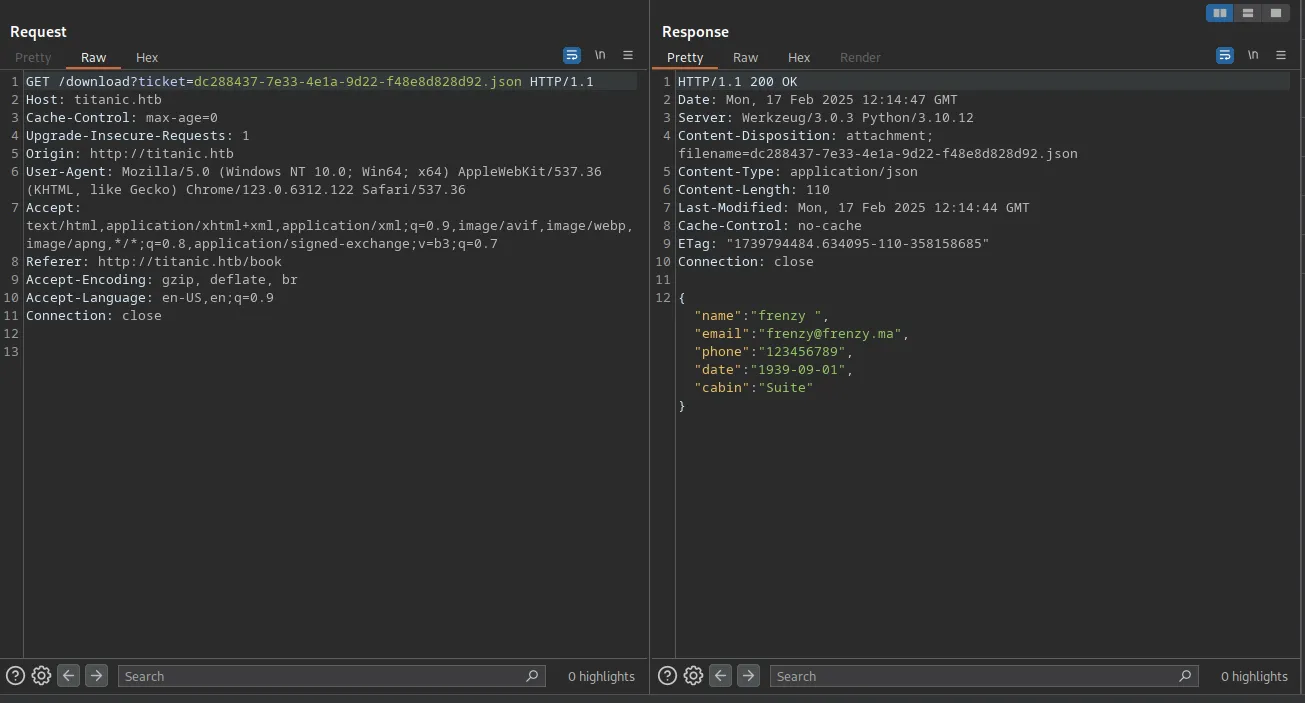The width and height of the screenshot is (1305, 703).
Task: Toggle non-printable characters in Request panel
Action: click(600, 55)
